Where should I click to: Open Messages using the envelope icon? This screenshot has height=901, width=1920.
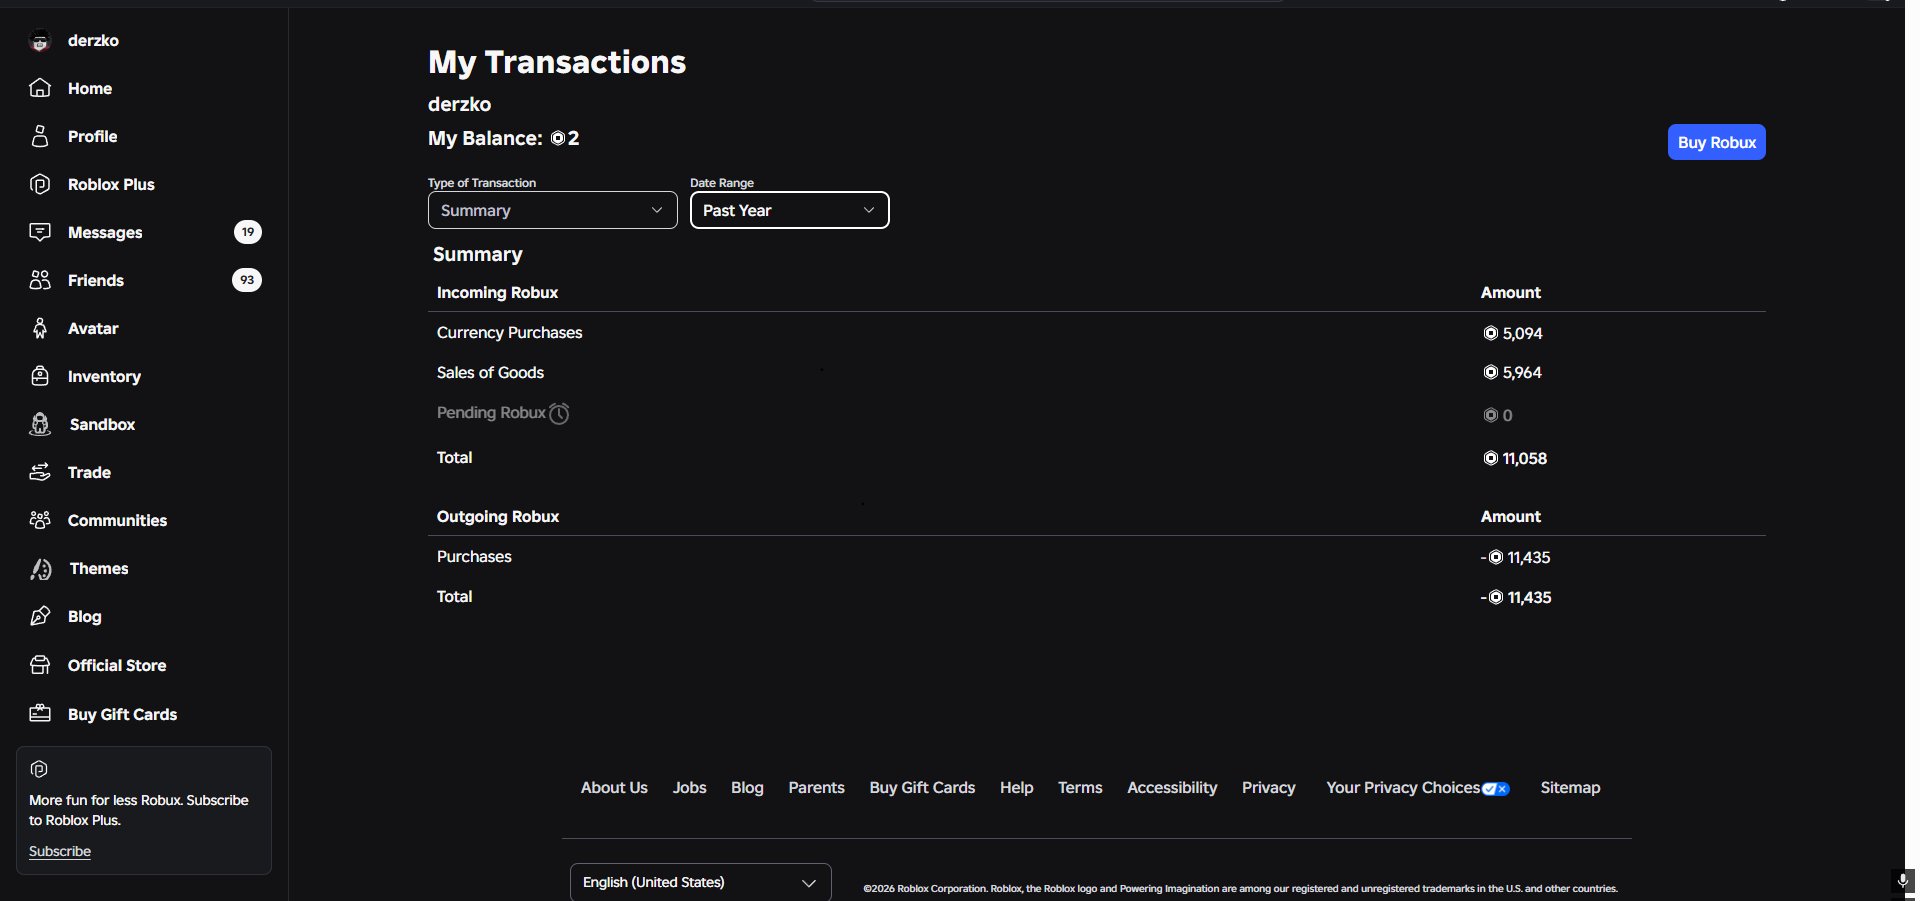40,232
